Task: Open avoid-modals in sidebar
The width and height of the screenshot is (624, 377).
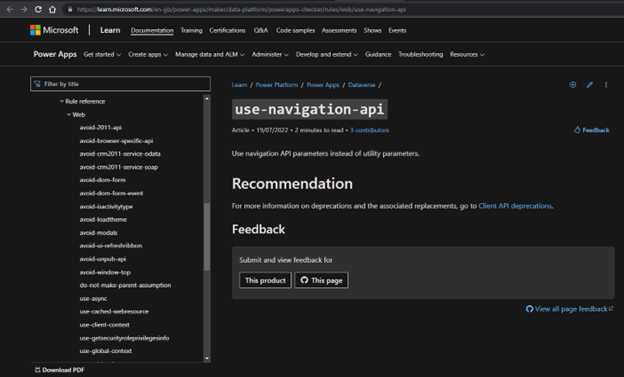Action: point(98,233)
